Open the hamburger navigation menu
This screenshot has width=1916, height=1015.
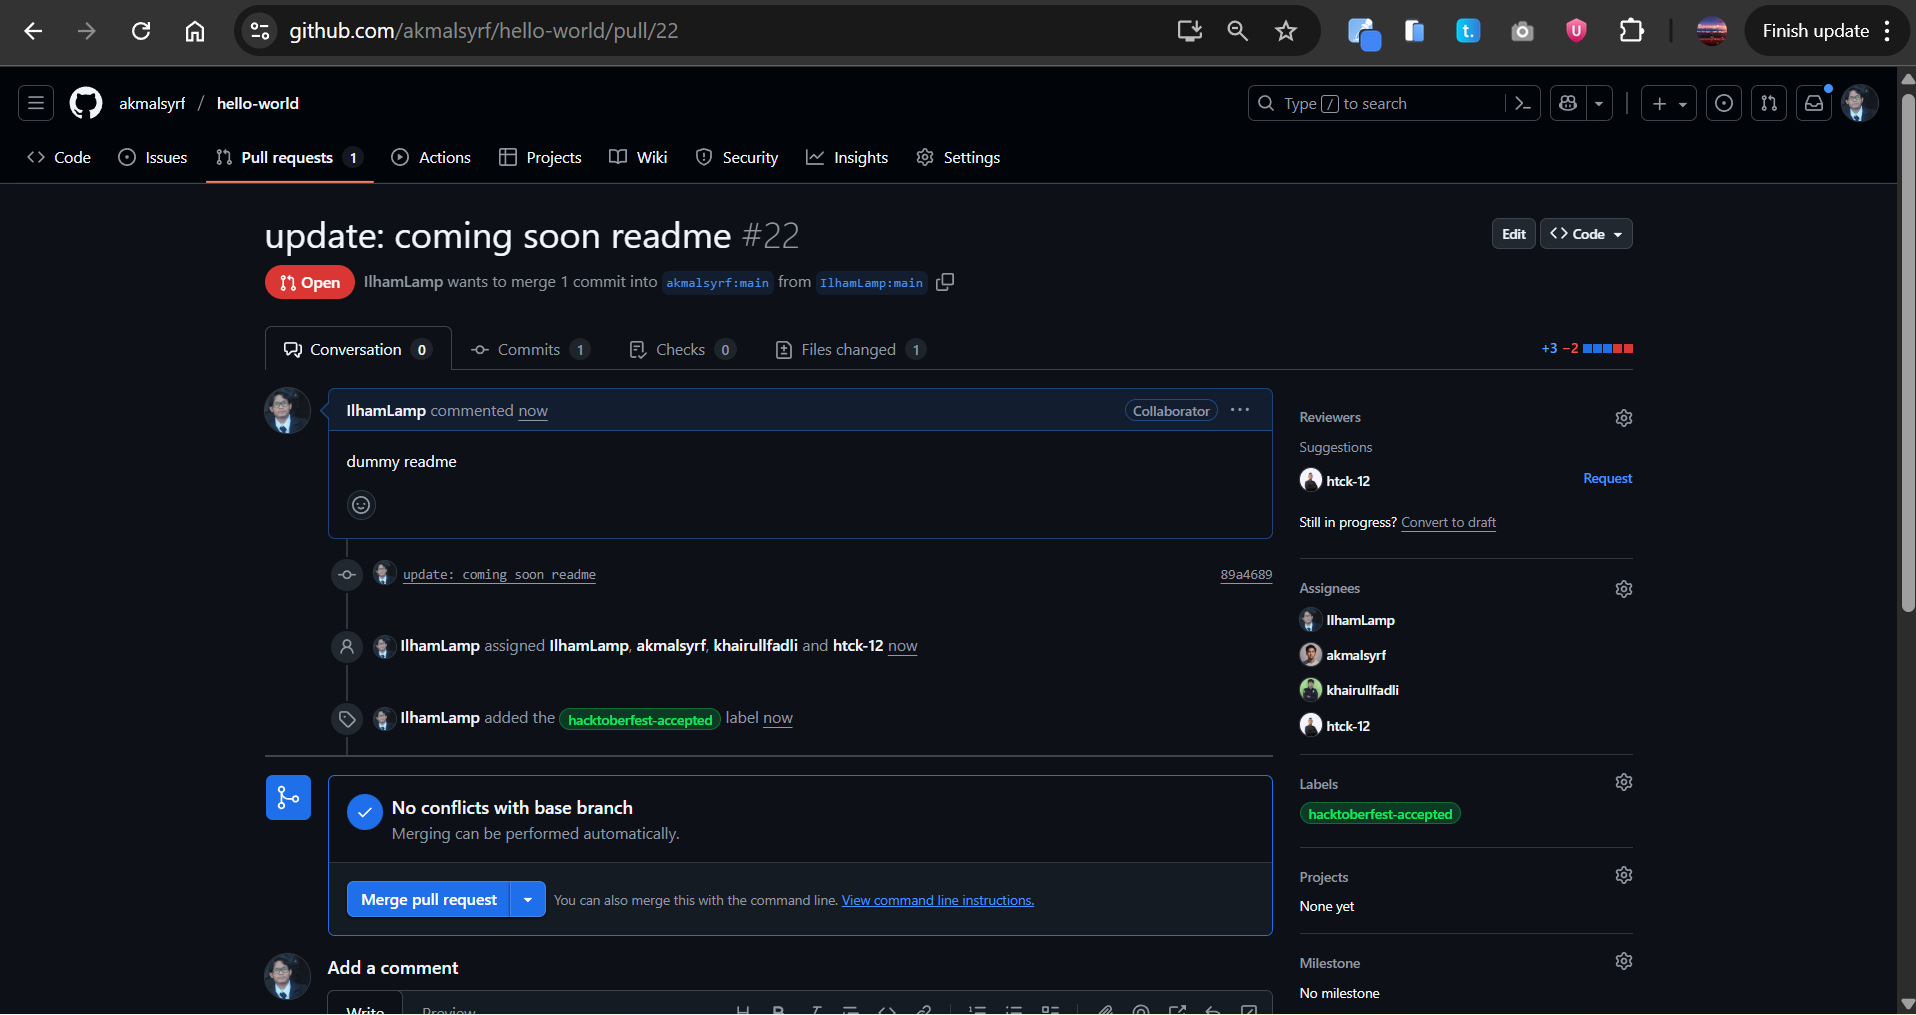(36, 103)
